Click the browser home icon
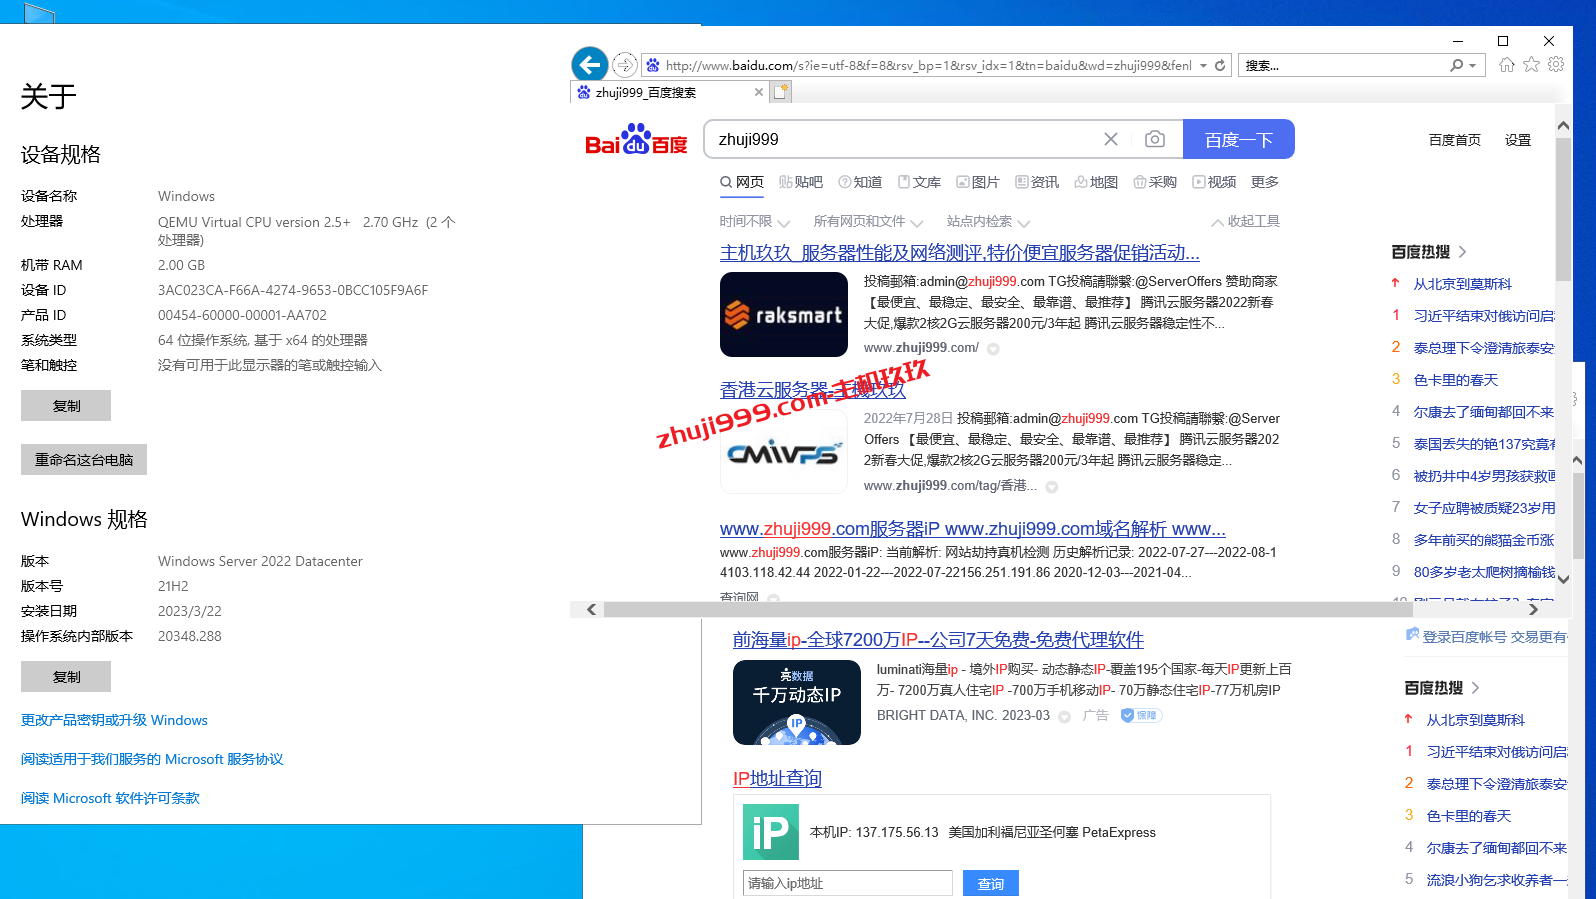Image resolution: width=1596 pixels, height=899 pixels. 1507,65
